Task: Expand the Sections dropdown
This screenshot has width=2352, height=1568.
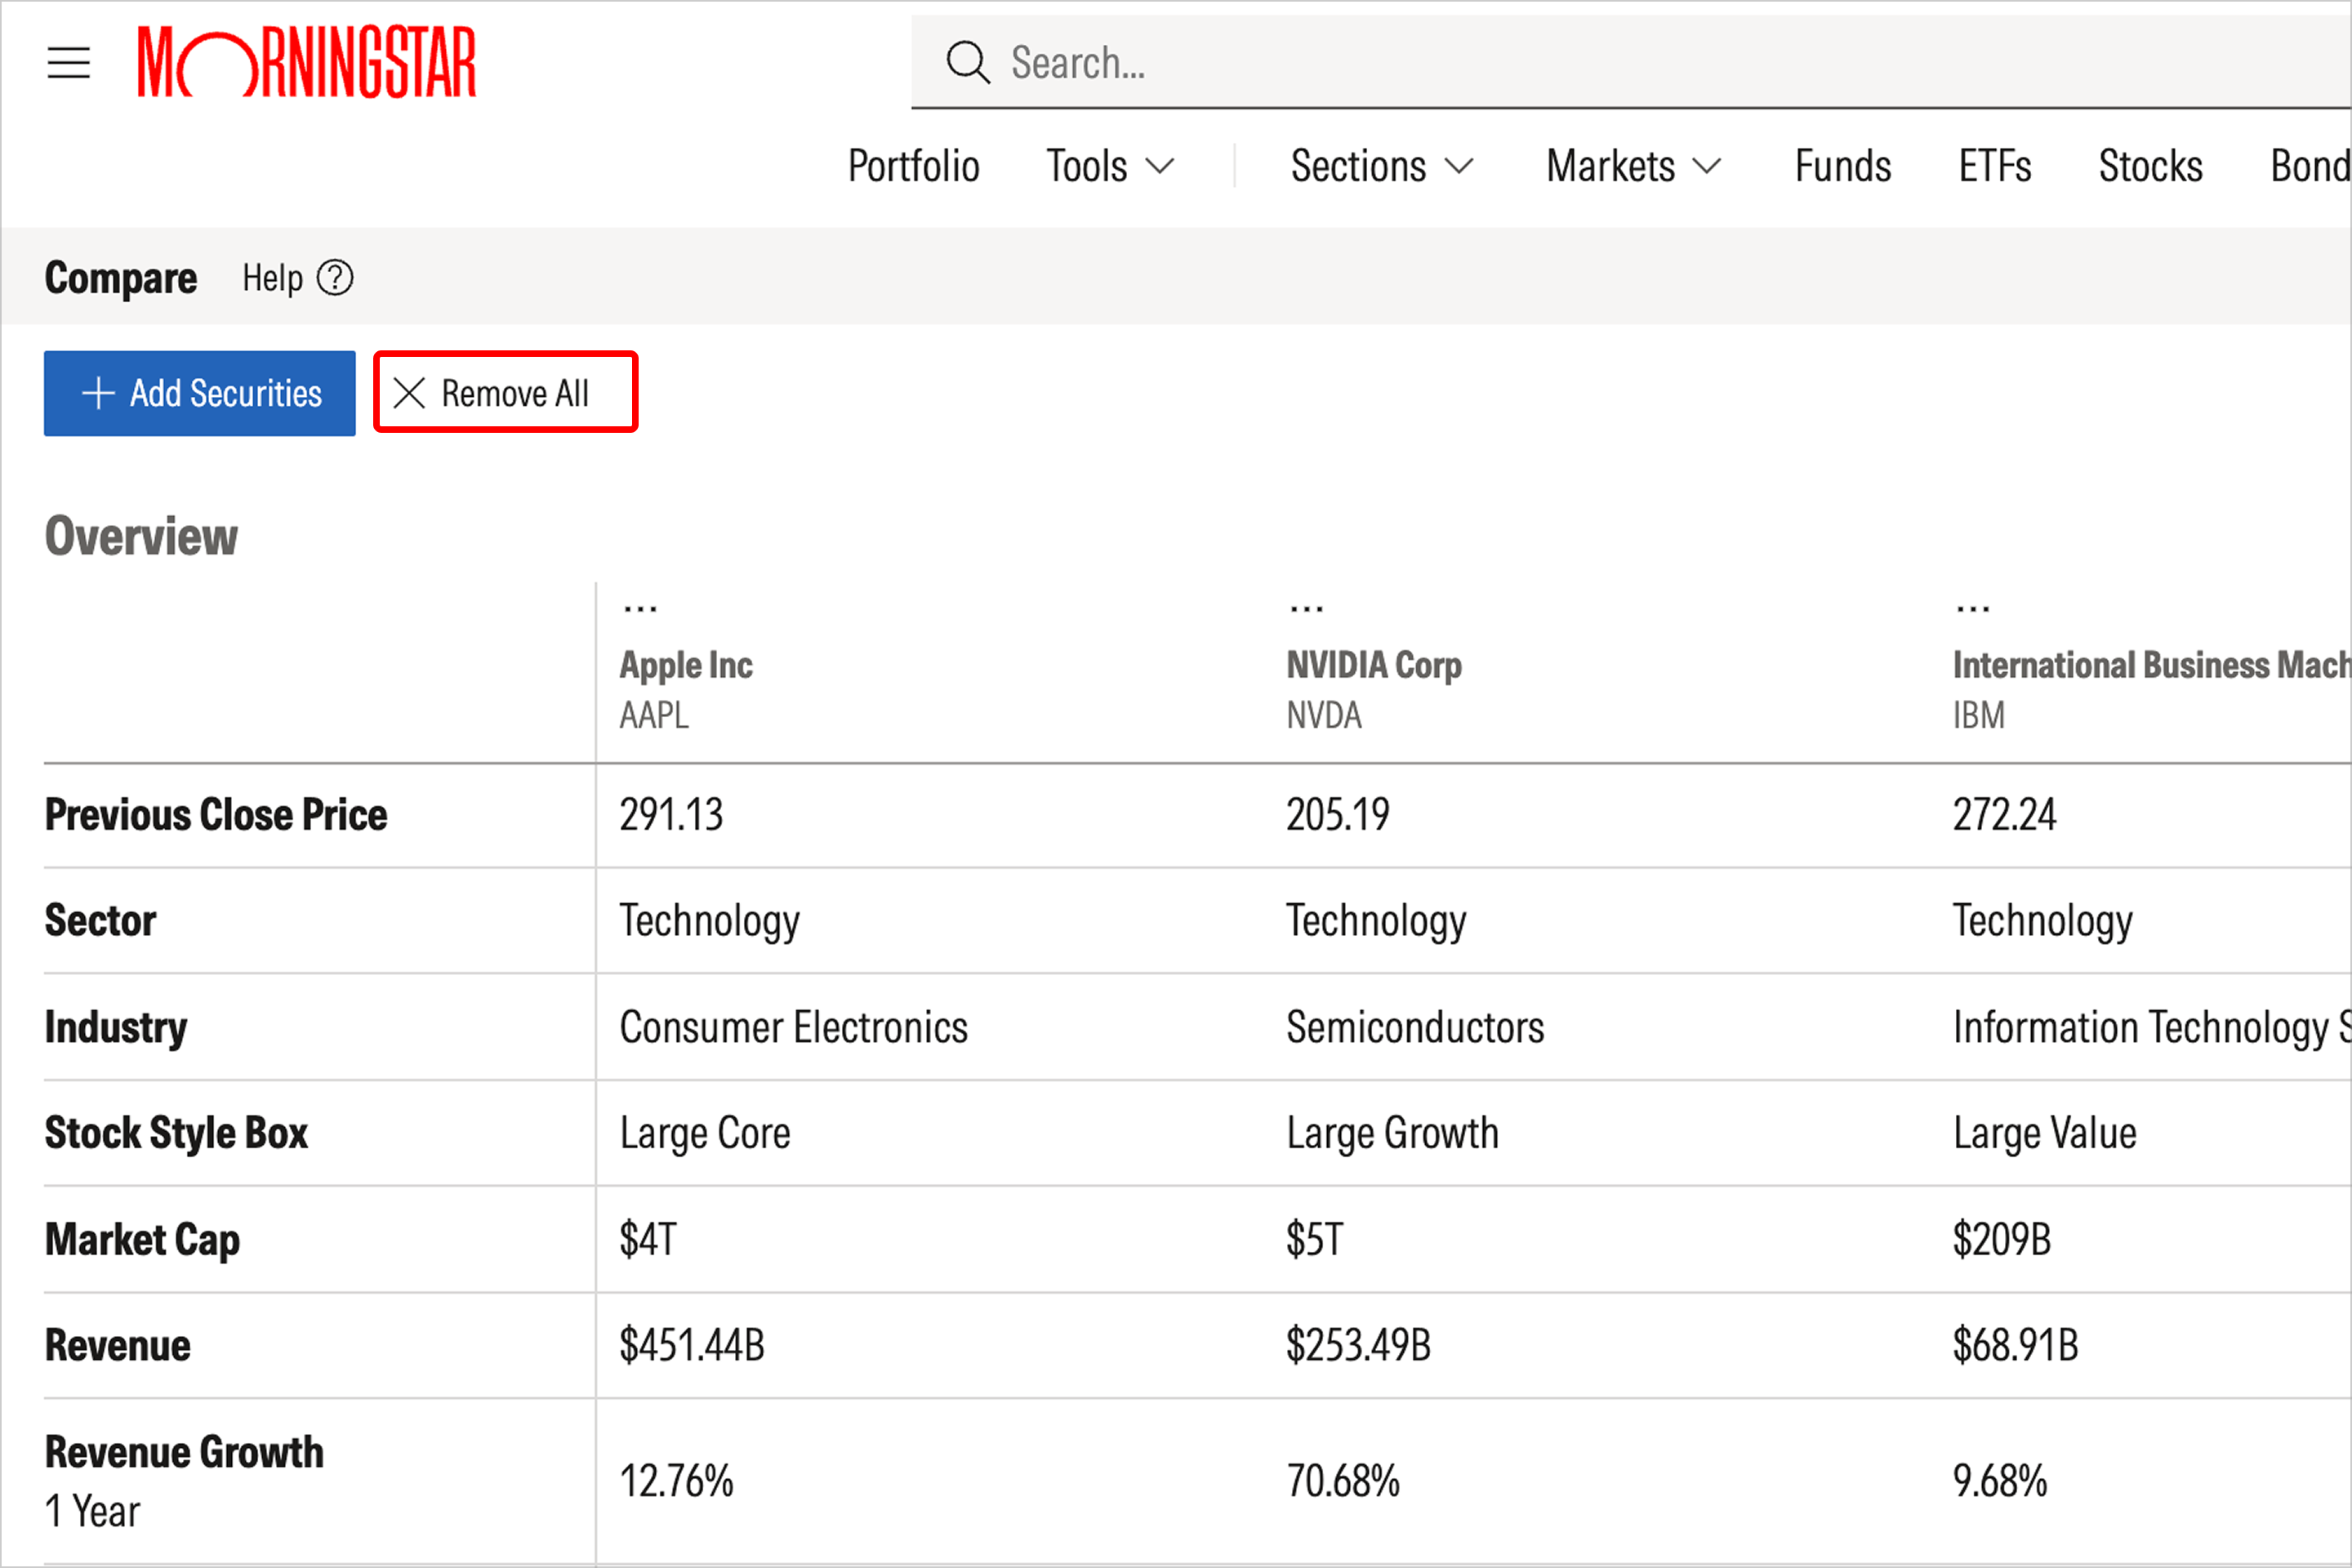Action: [x=1382, y=166]
